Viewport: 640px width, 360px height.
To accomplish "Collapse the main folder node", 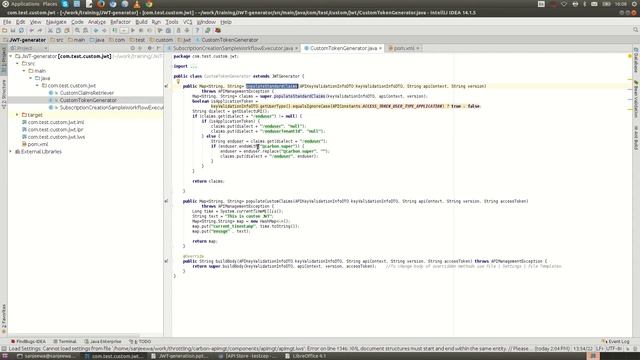I will (24, 71).
